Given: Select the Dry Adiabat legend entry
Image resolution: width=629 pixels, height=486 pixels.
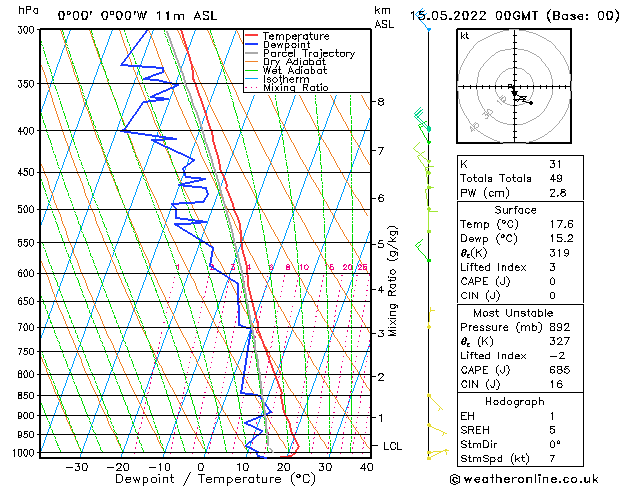Looking at the screenshot, I should click(x=294, y=62).
